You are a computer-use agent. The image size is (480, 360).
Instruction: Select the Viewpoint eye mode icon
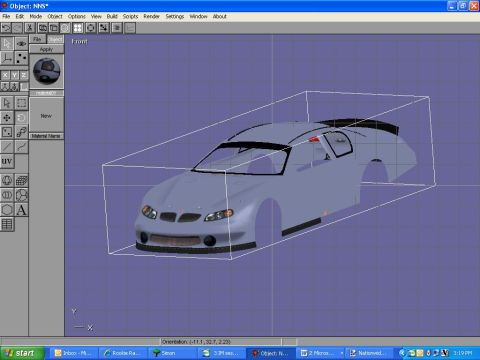tap(21, 44)
